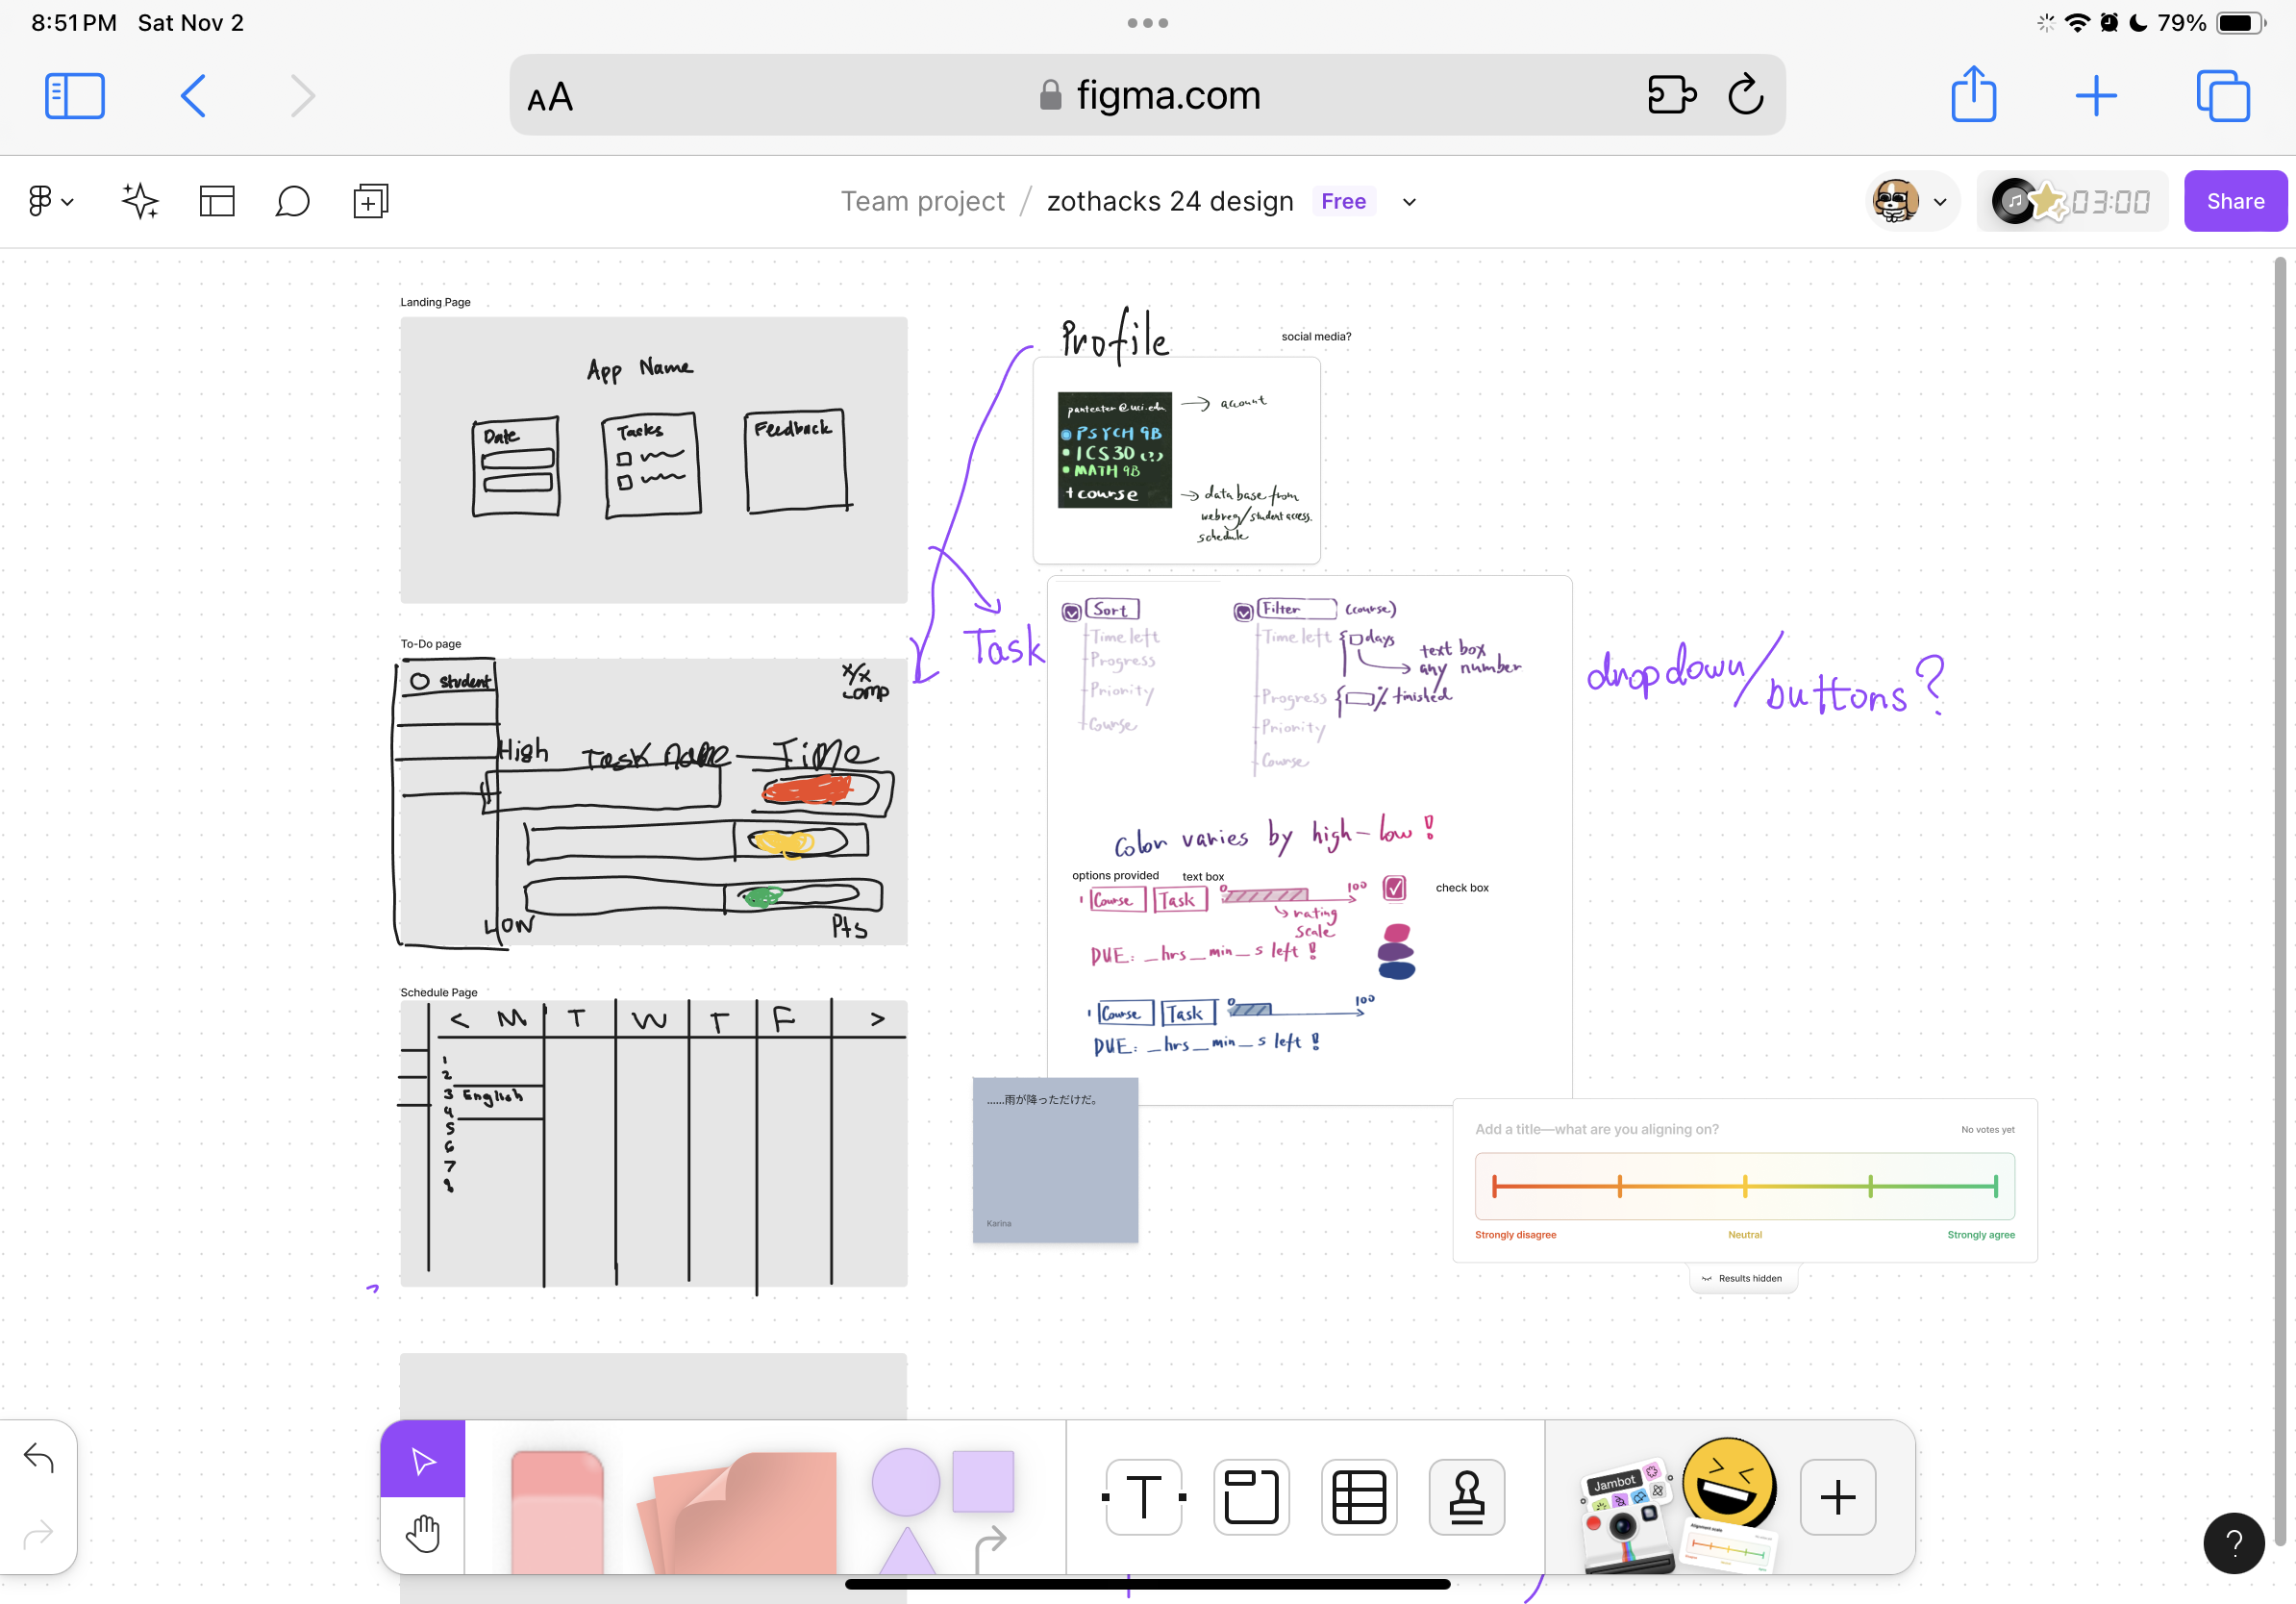Tap the figma.com address field

pyautogui.click(x=1146, y=95)
